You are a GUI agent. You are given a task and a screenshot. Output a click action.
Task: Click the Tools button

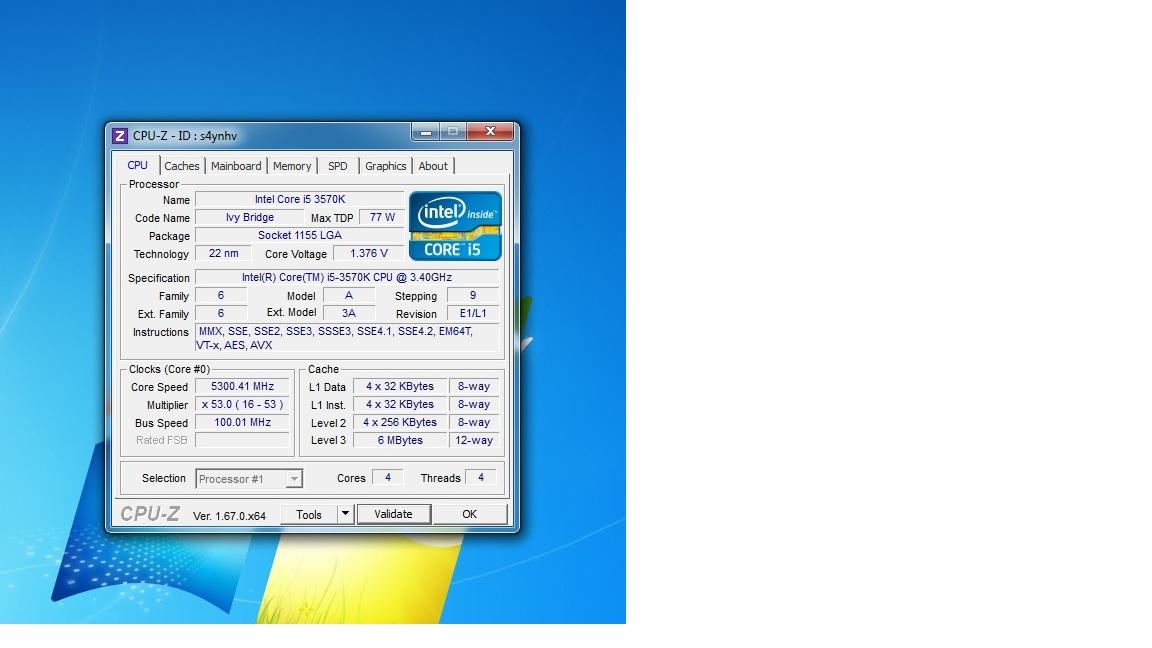point(309,514)
